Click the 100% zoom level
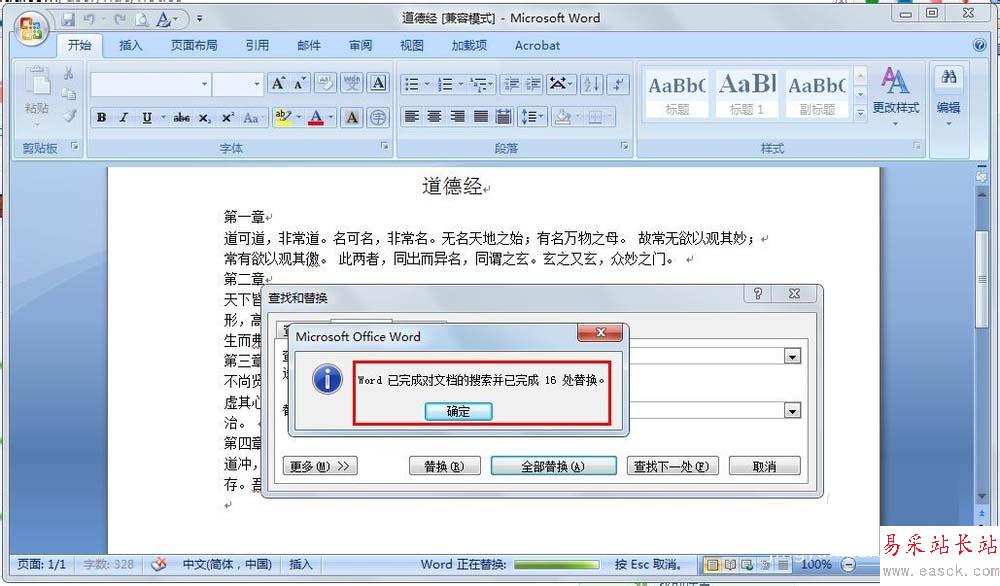Screen dimensions: 1000x586 coord(816,564)
